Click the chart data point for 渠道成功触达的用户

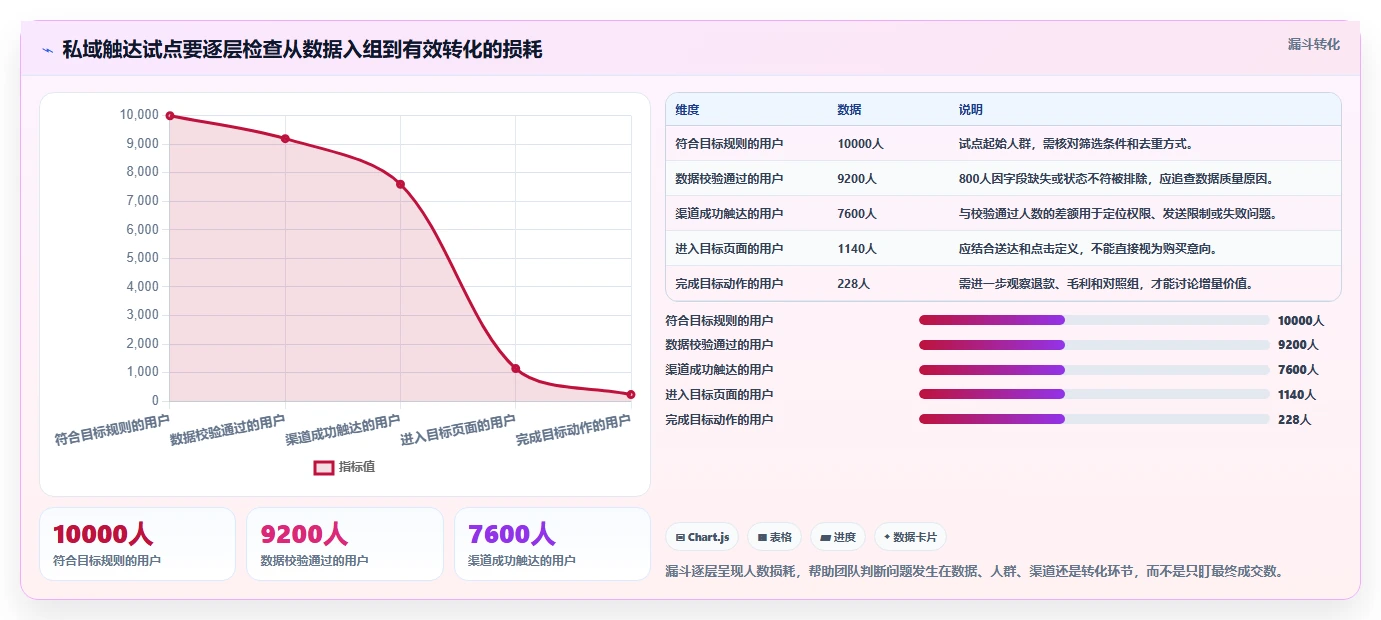(400, 184)
